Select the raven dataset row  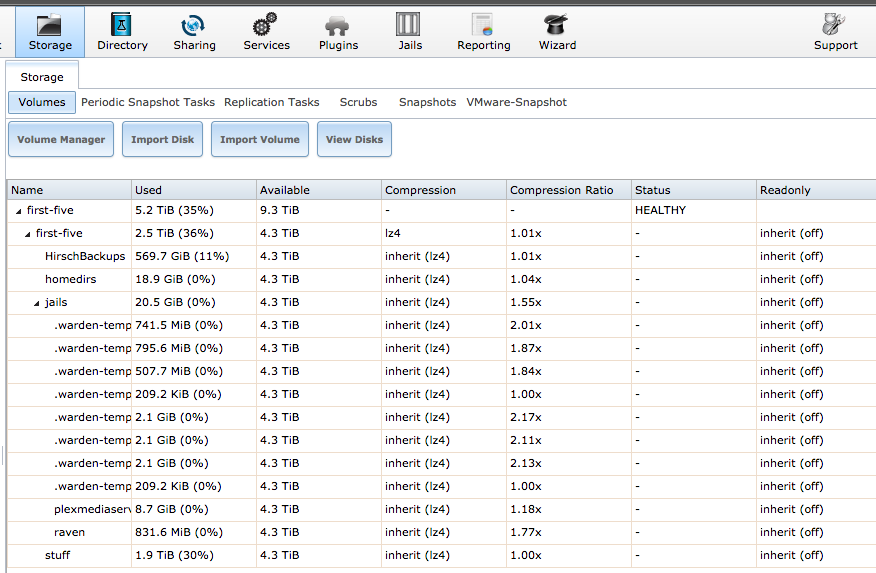tap(441, 532)
